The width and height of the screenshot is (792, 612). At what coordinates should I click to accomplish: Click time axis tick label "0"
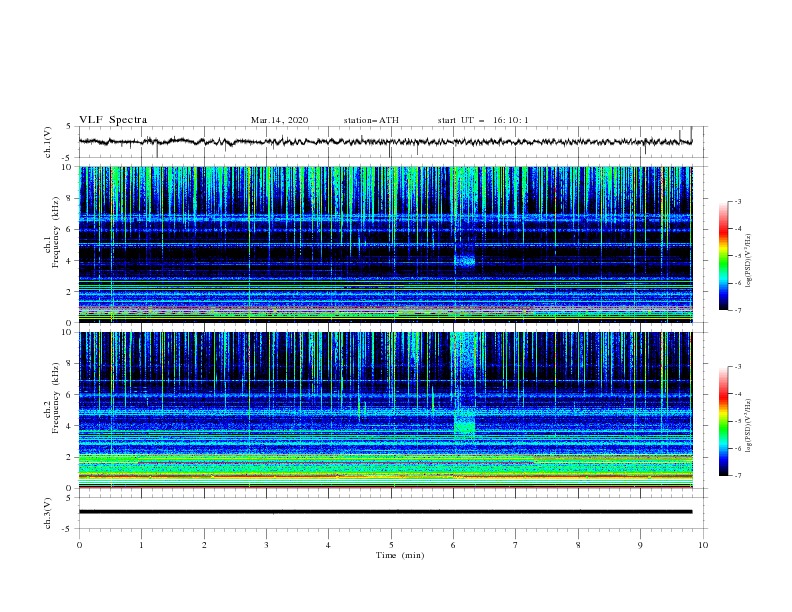point(79,545)
